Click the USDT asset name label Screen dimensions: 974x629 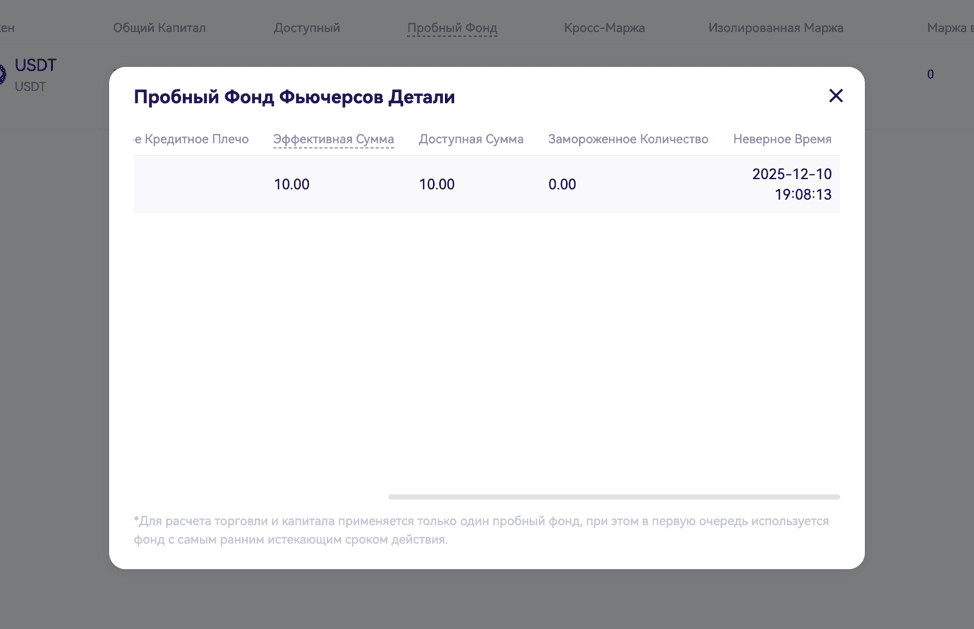tap(35, 66)
